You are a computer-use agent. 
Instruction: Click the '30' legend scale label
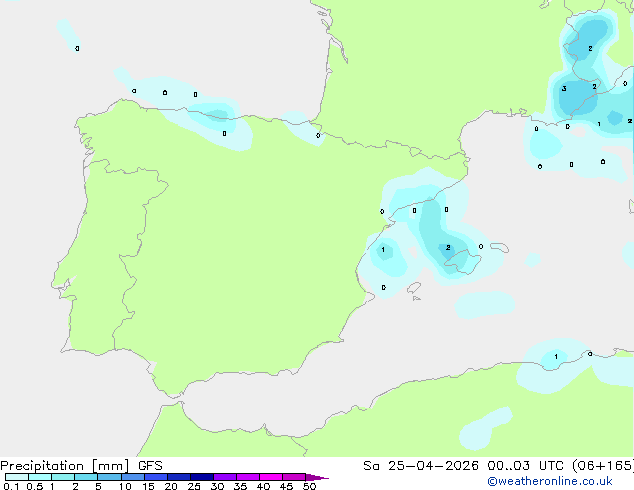coord(217,486)
